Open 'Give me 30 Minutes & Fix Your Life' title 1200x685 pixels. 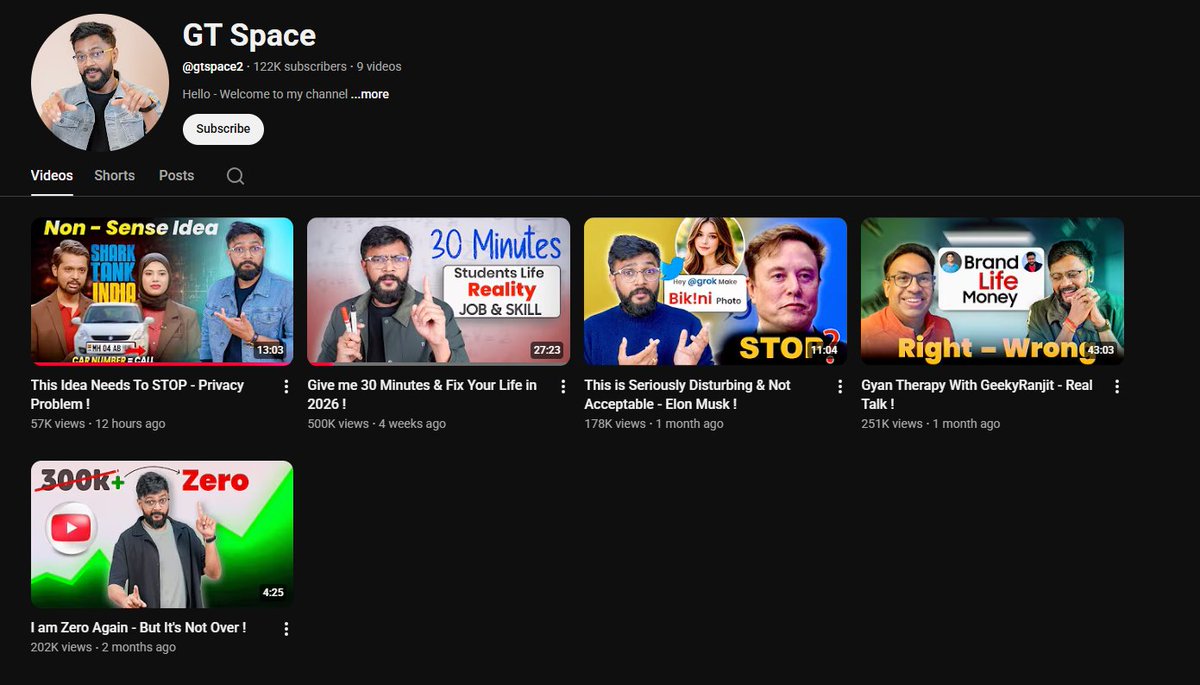pos(422,394)
